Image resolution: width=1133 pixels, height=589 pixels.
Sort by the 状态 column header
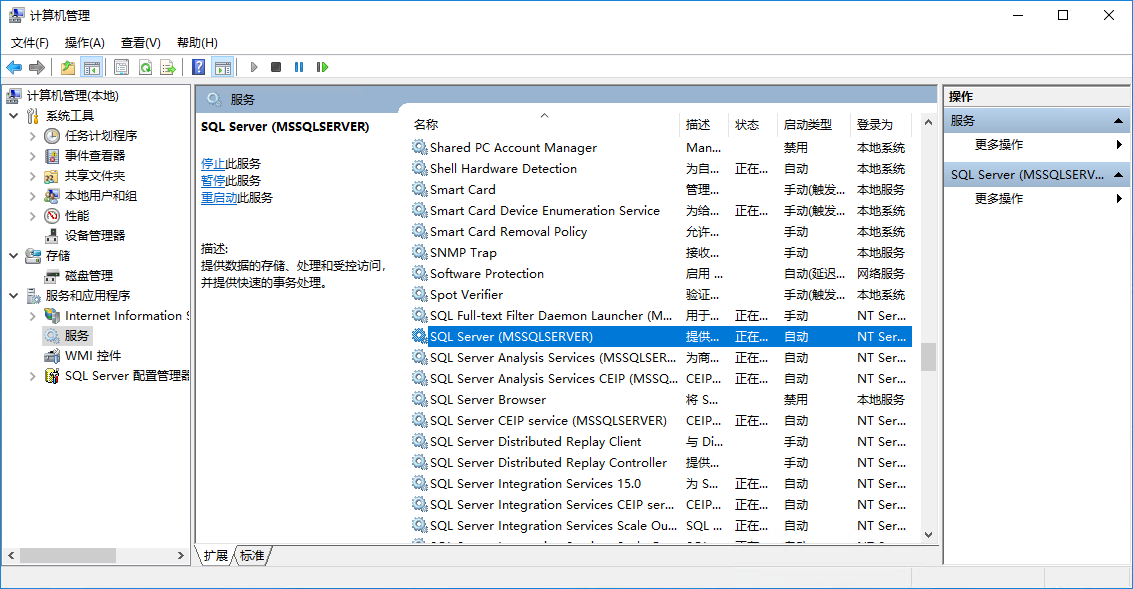752,124
